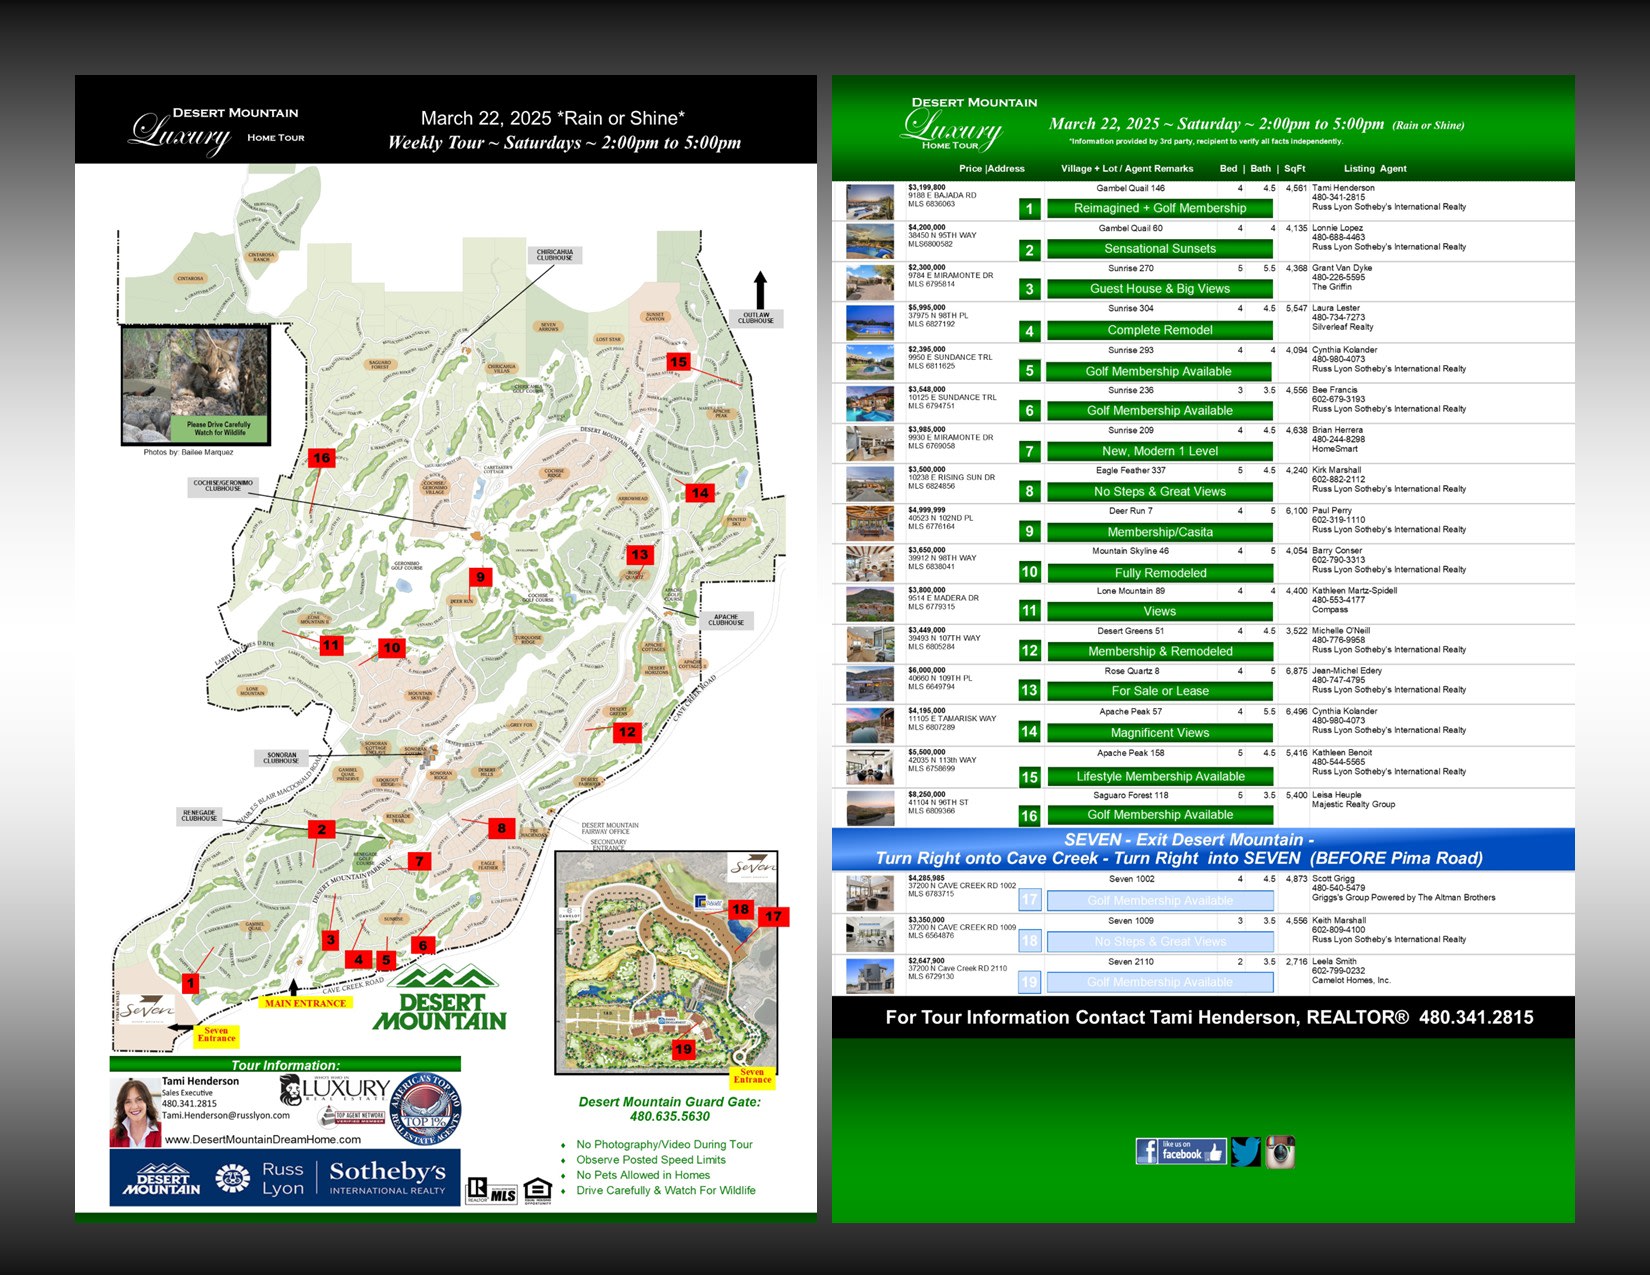This screenshot has height=1275, width=1650.
Task: Click the "Reimagined + Golf Membership" green banner
Action: point(1160,208)
